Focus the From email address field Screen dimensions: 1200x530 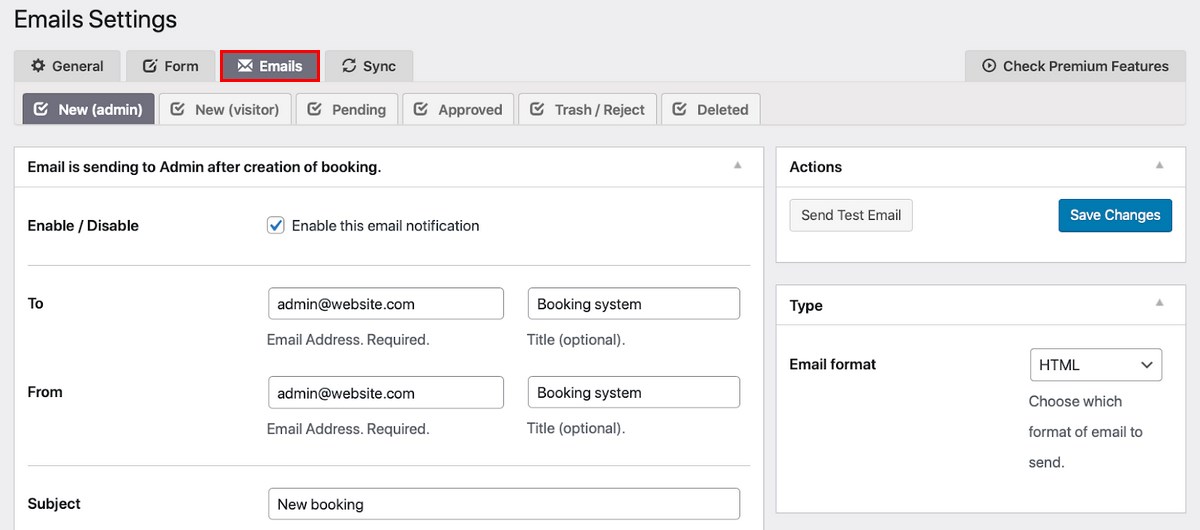(x=386, y=393)
